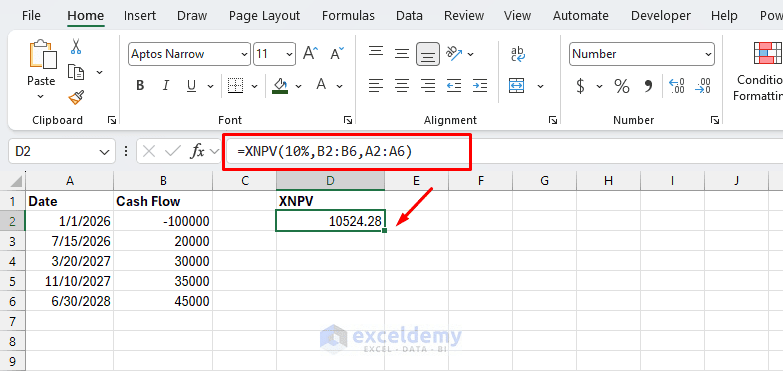Align text left
The width and height of the screenshot is (783, 371).
[x=376, y=86]
